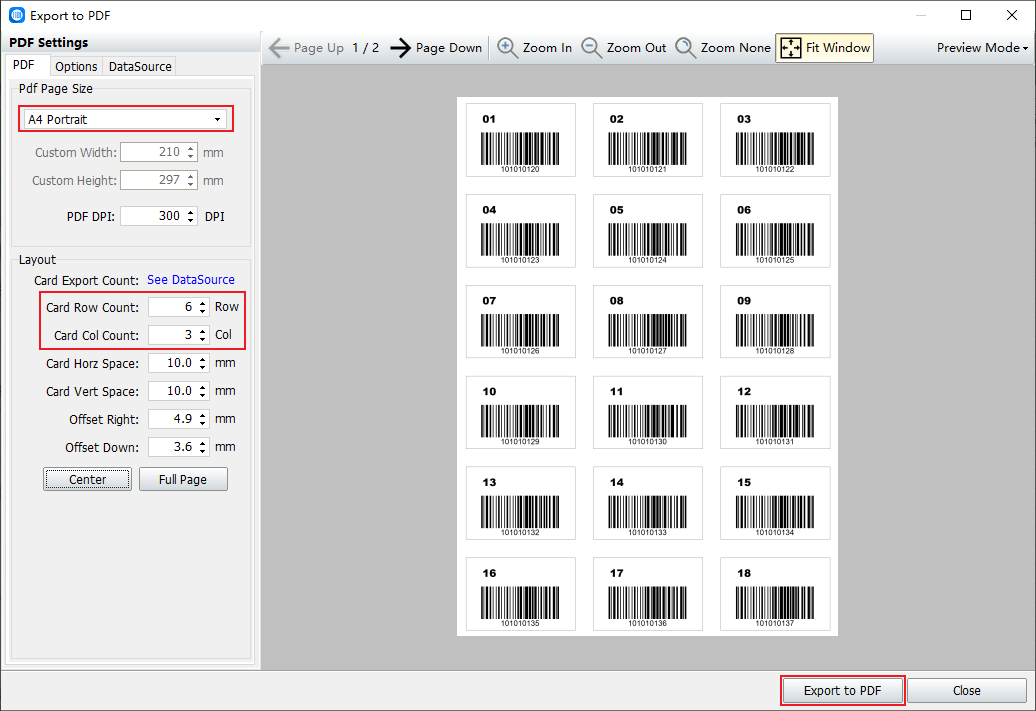Click the Export to PDF button
The image size is (1036, 711).
842,691
